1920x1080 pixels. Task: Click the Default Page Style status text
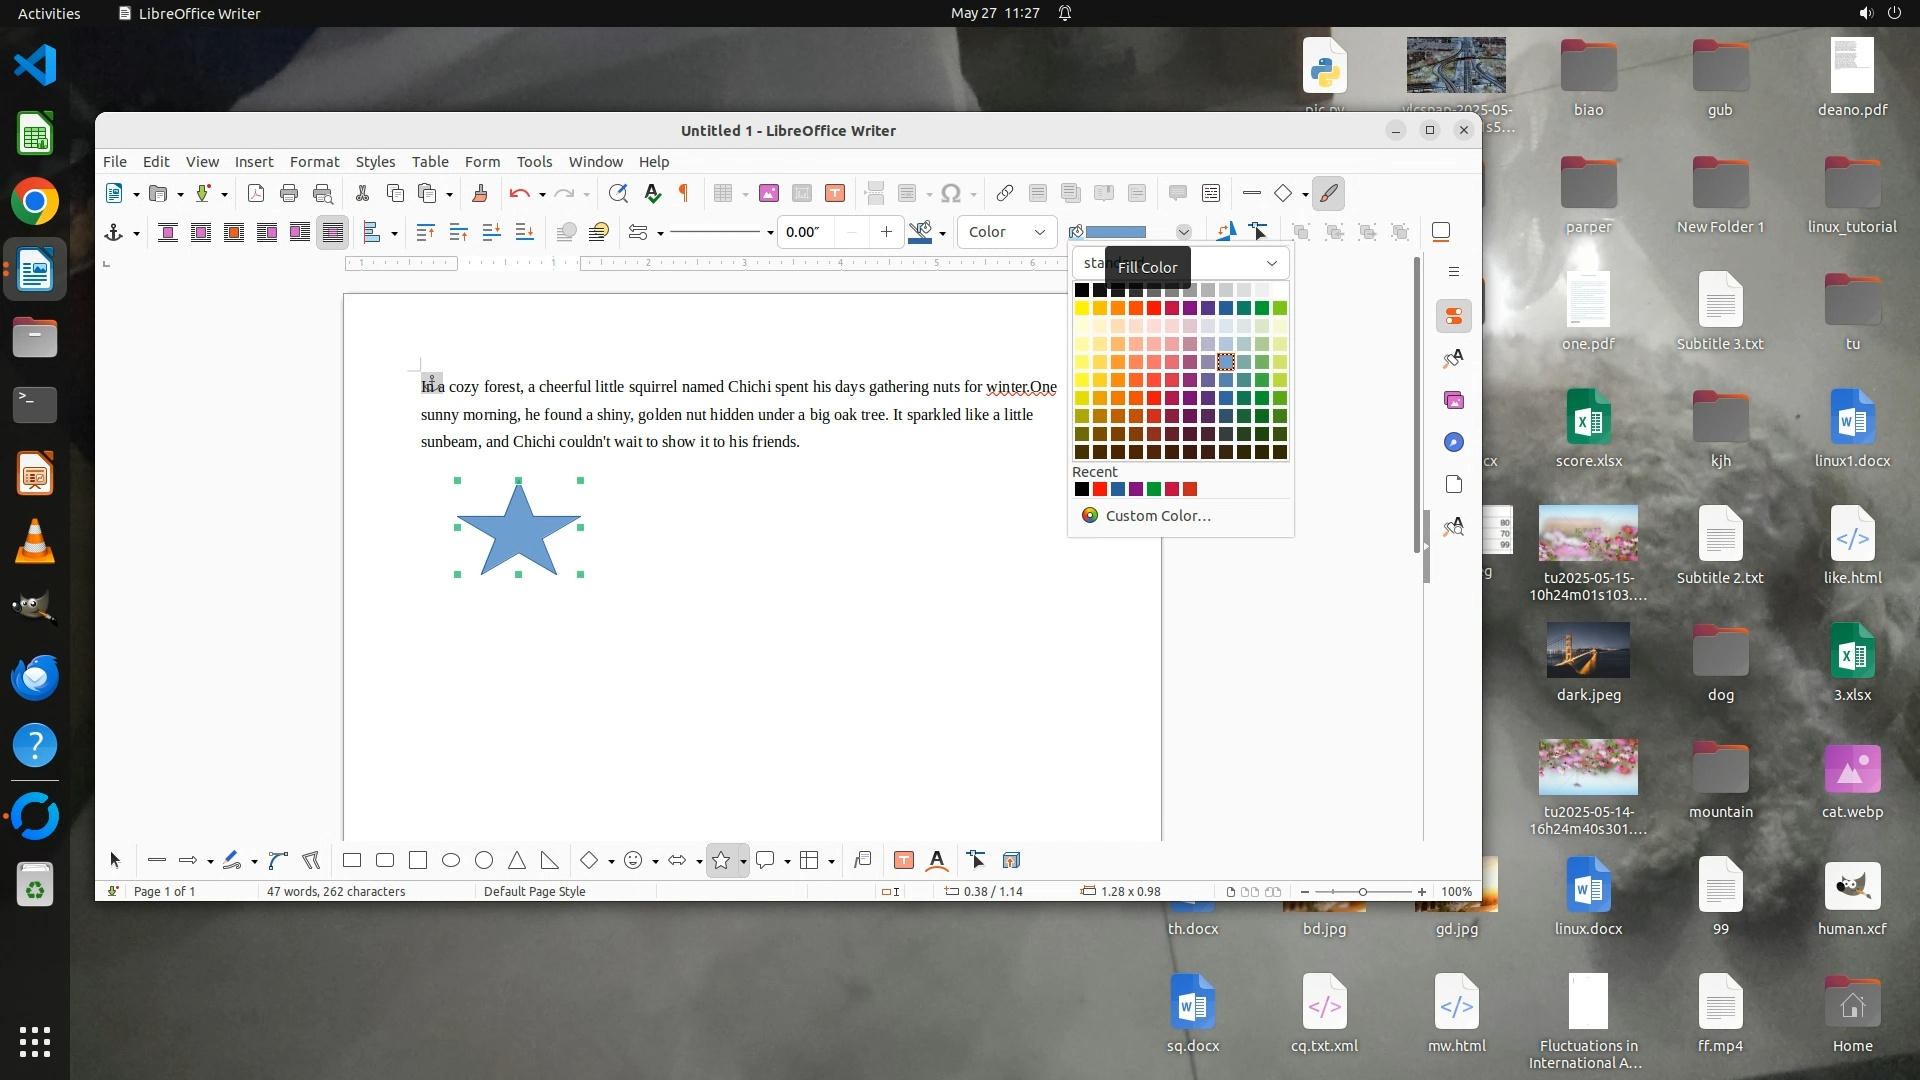[x=534, y=891]
